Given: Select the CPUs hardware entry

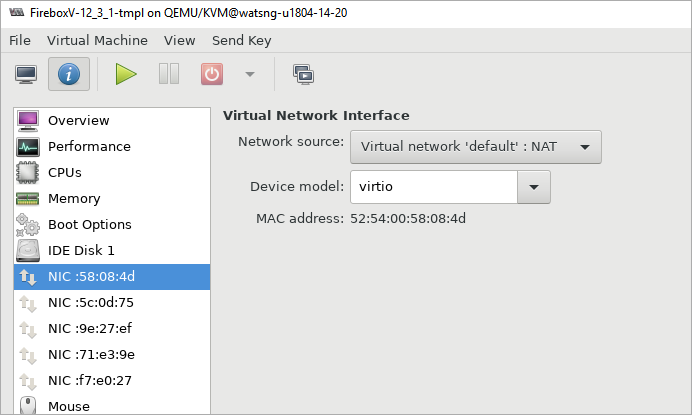Looking at the screenshot, I should tap(65, 172).
